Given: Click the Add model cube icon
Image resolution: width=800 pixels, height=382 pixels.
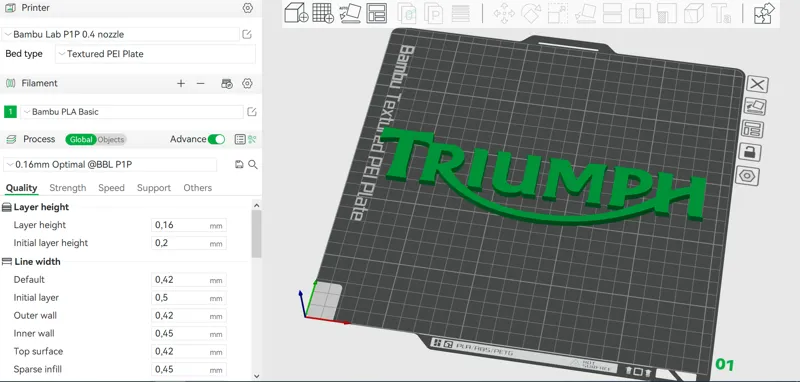Looking at the screenshot, I should [296, 13].
